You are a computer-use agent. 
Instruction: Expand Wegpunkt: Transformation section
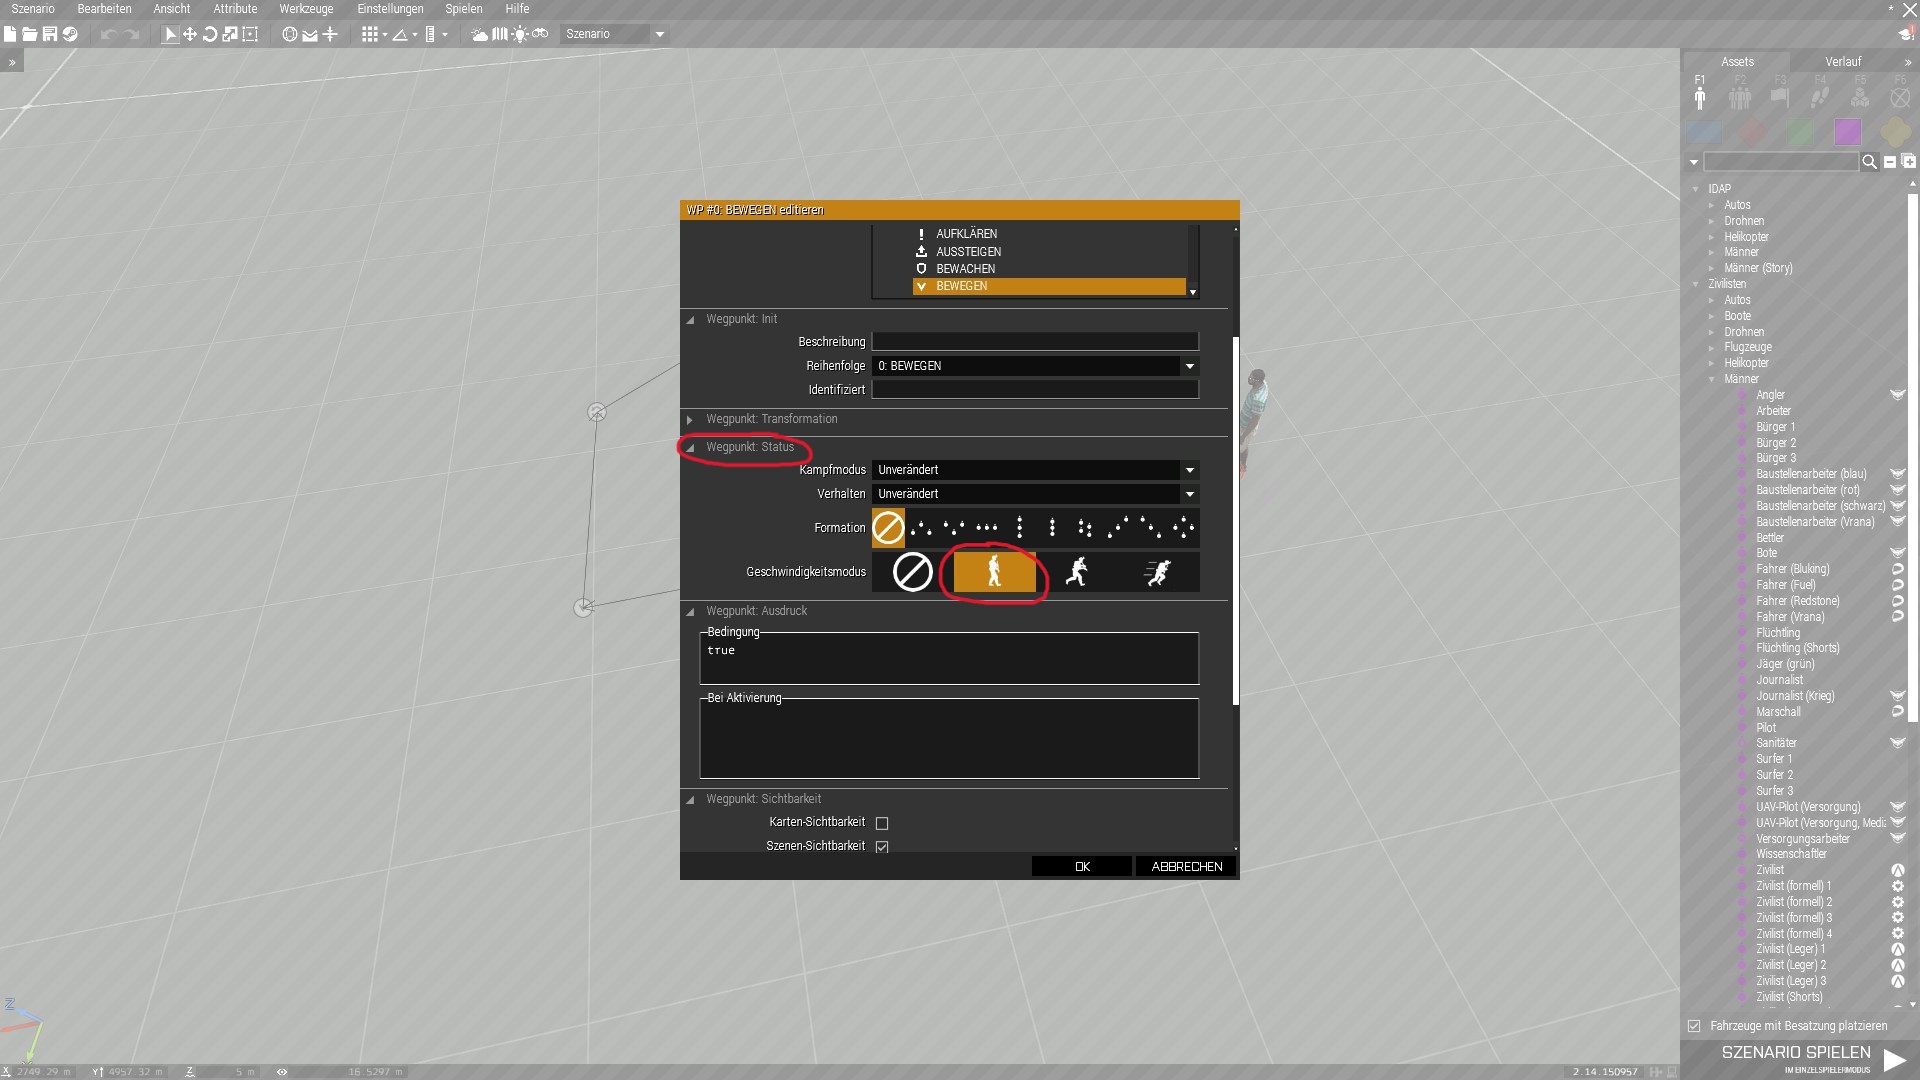690,420
